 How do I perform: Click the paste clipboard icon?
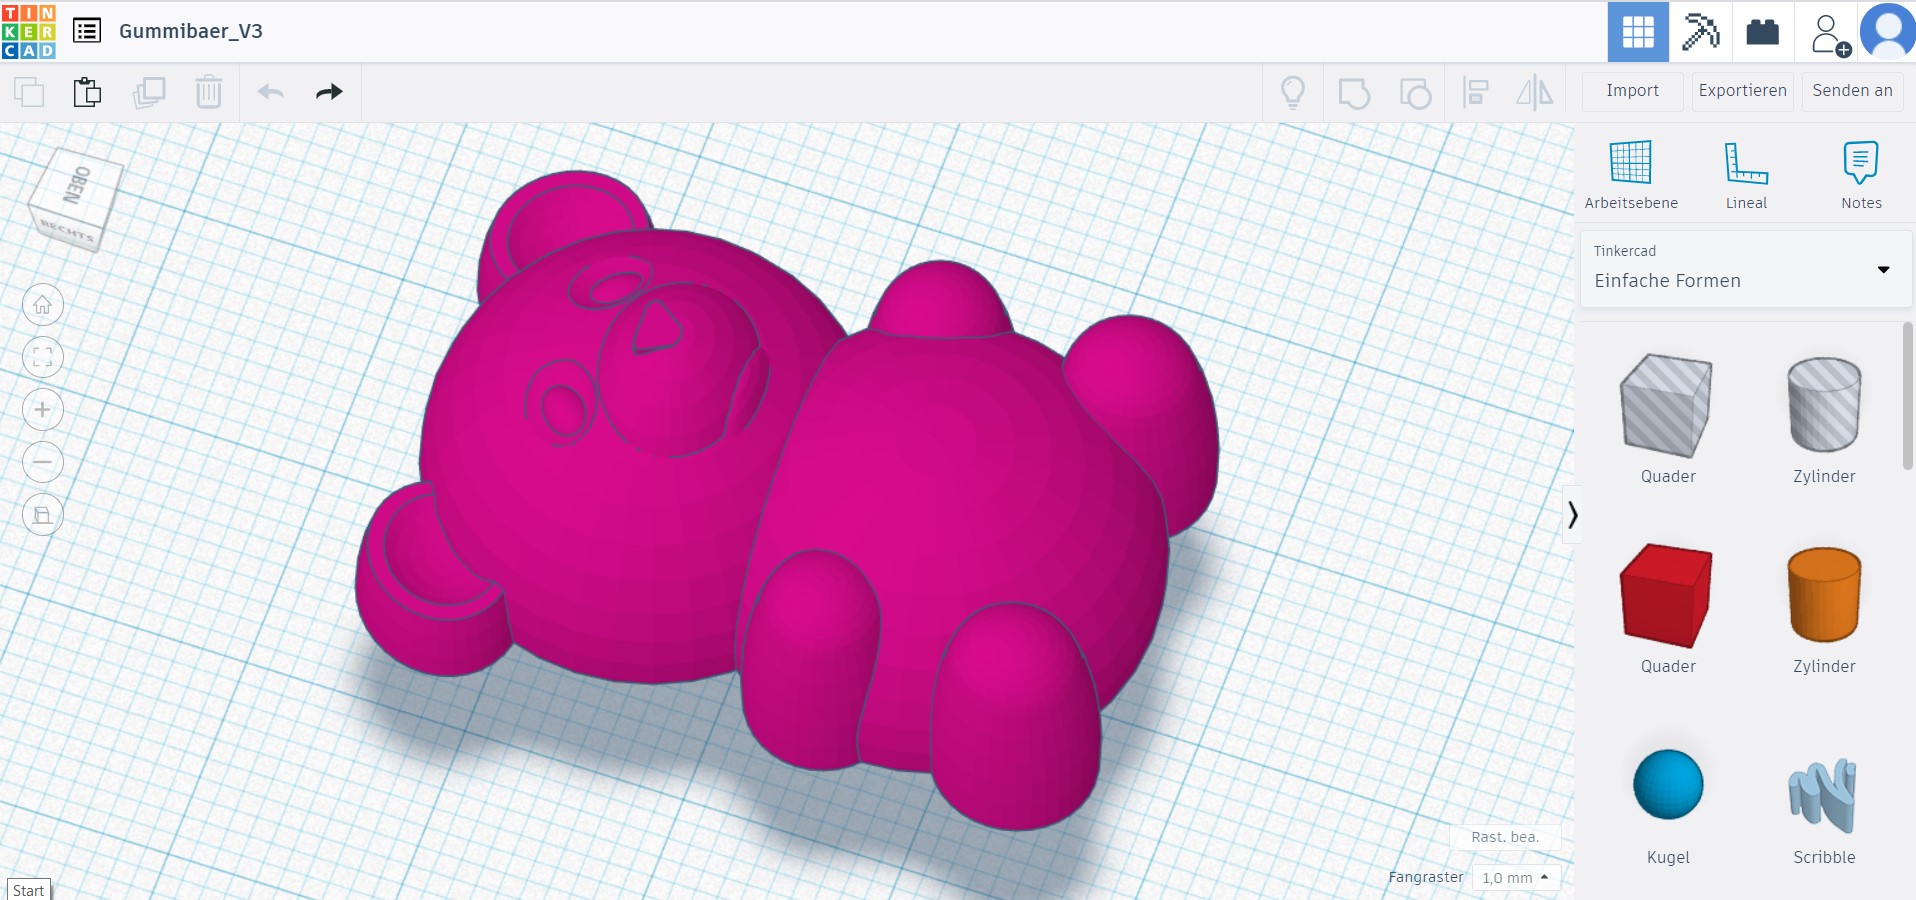pos(87,92)
